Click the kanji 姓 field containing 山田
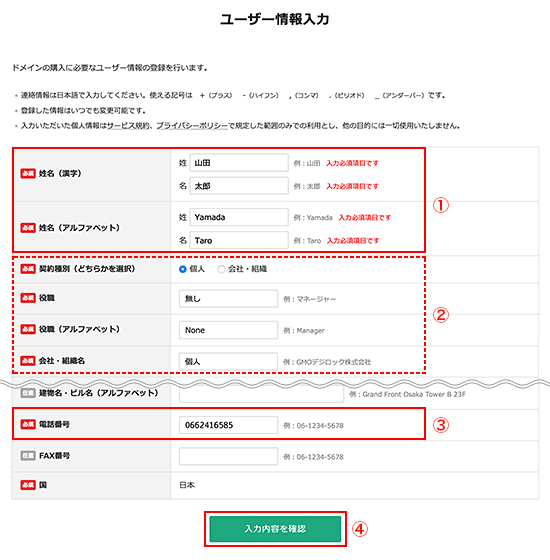The width and height of the screenshot is (550, 560). [239, 163]
